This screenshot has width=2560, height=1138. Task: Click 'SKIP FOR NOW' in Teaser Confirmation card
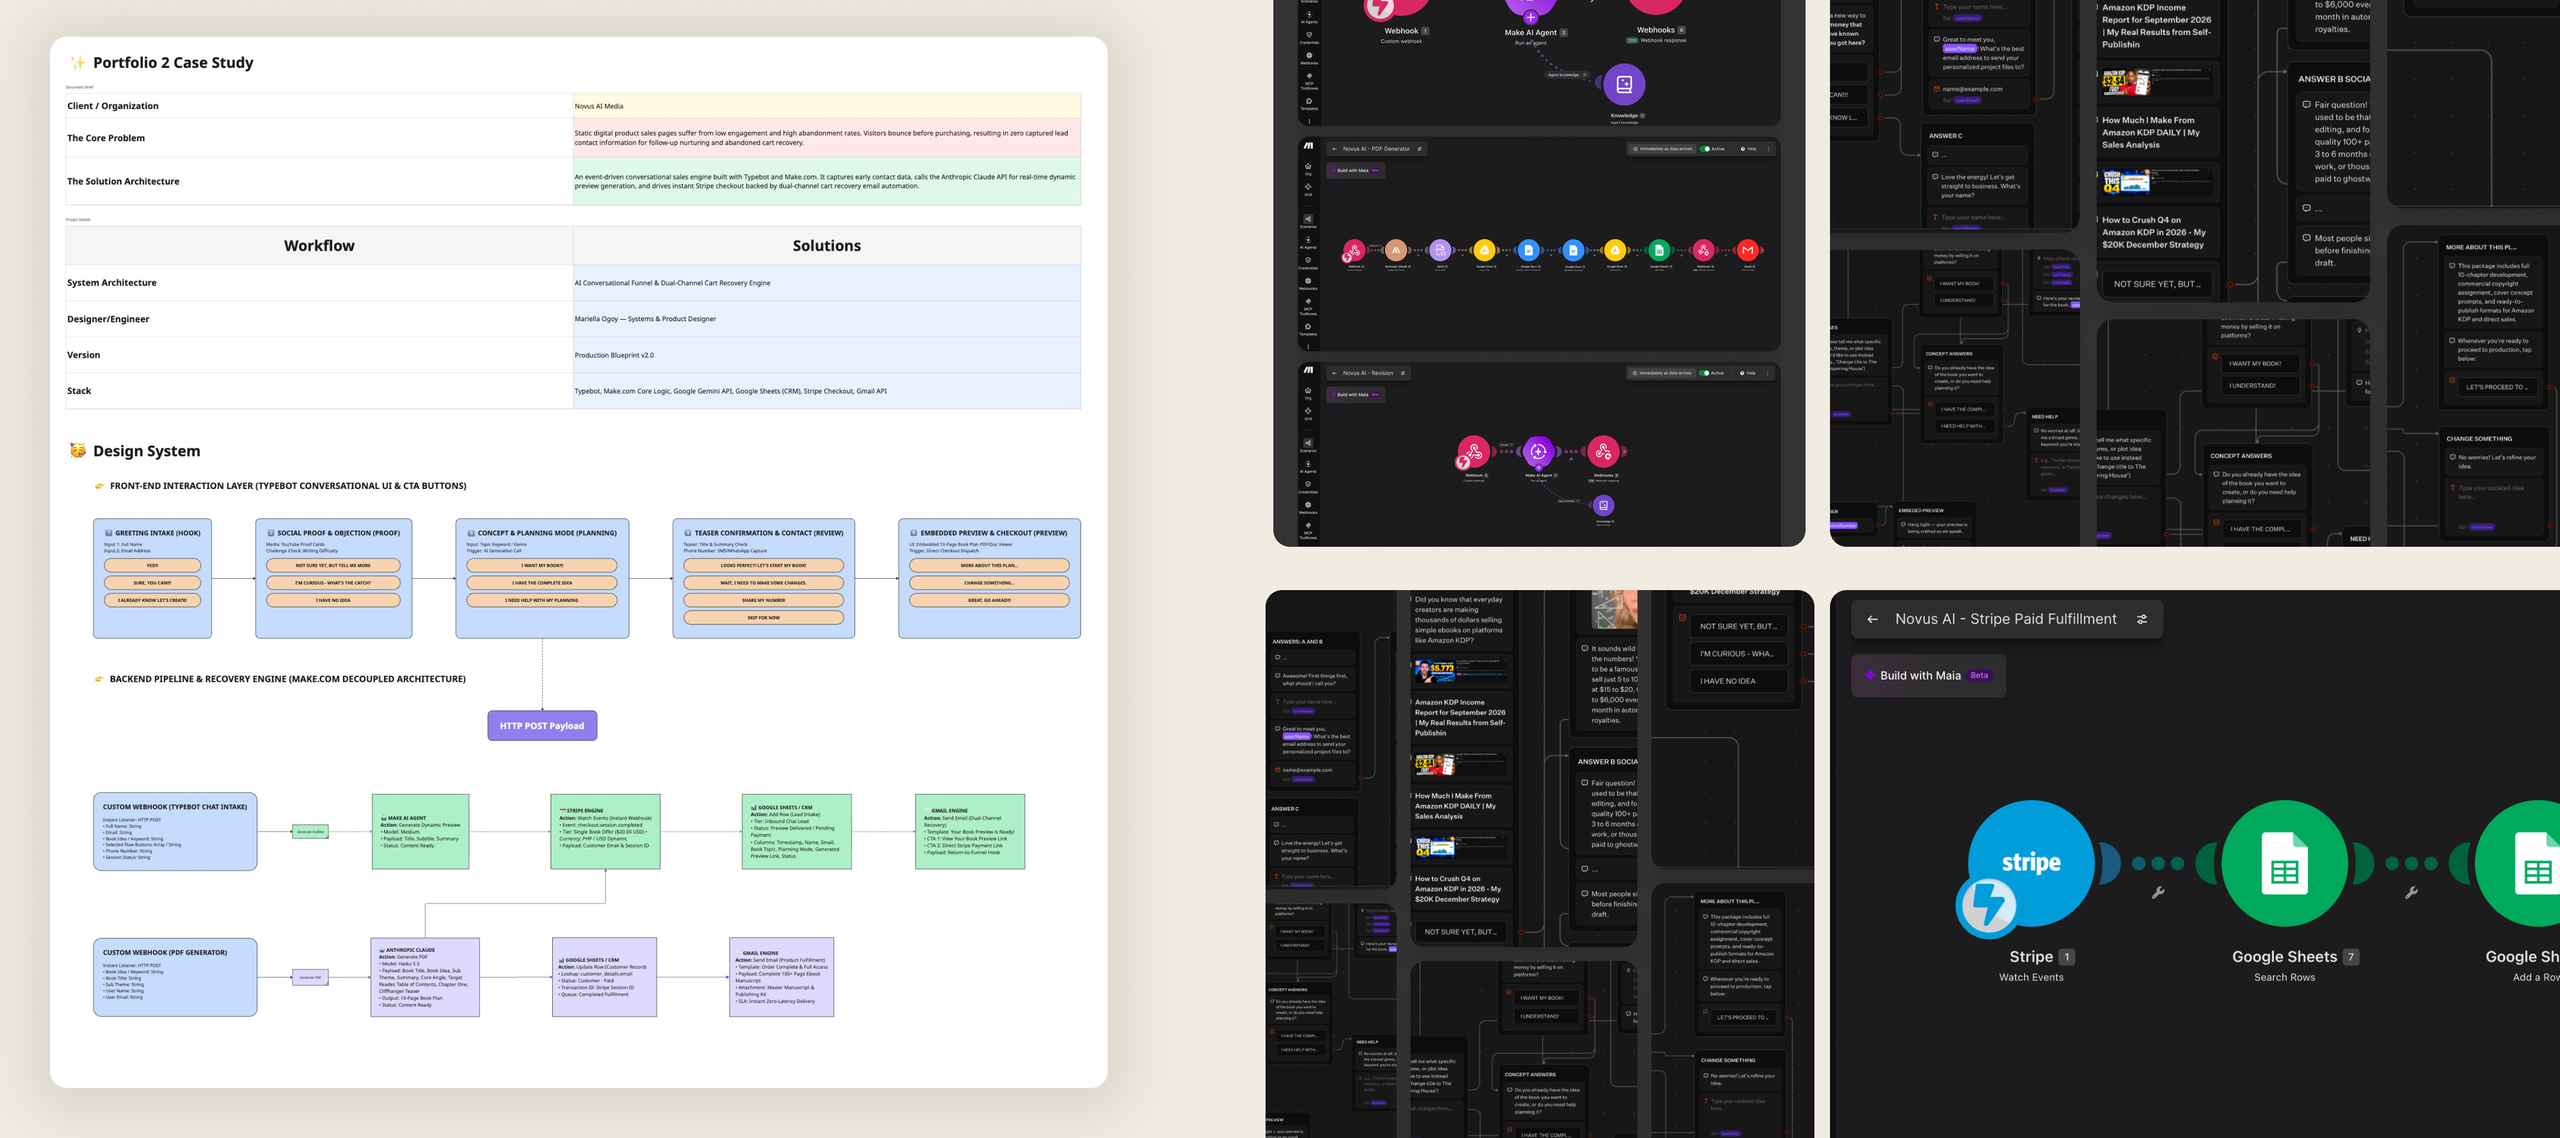coord(763,618)
